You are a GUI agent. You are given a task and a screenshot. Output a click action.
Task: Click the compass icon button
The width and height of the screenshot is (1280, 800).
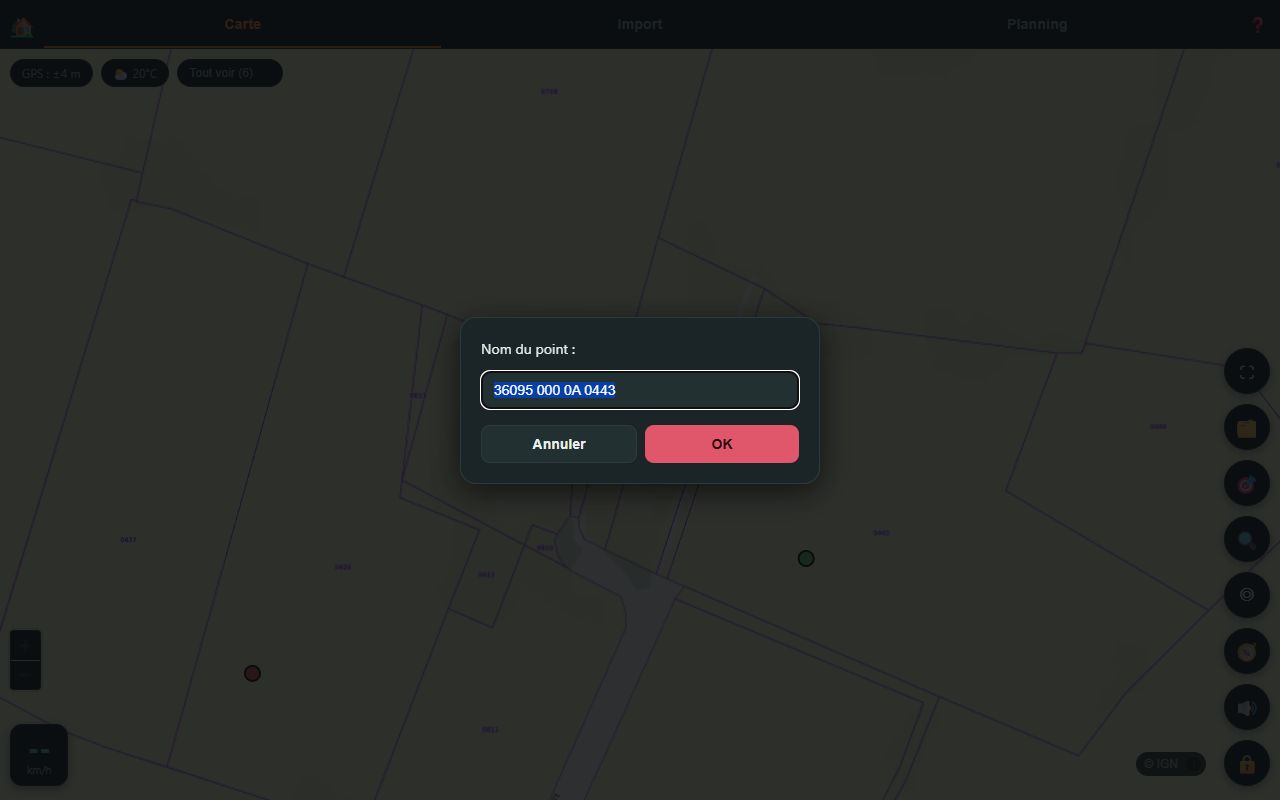pyautogui.click(x=1247, y=651)
